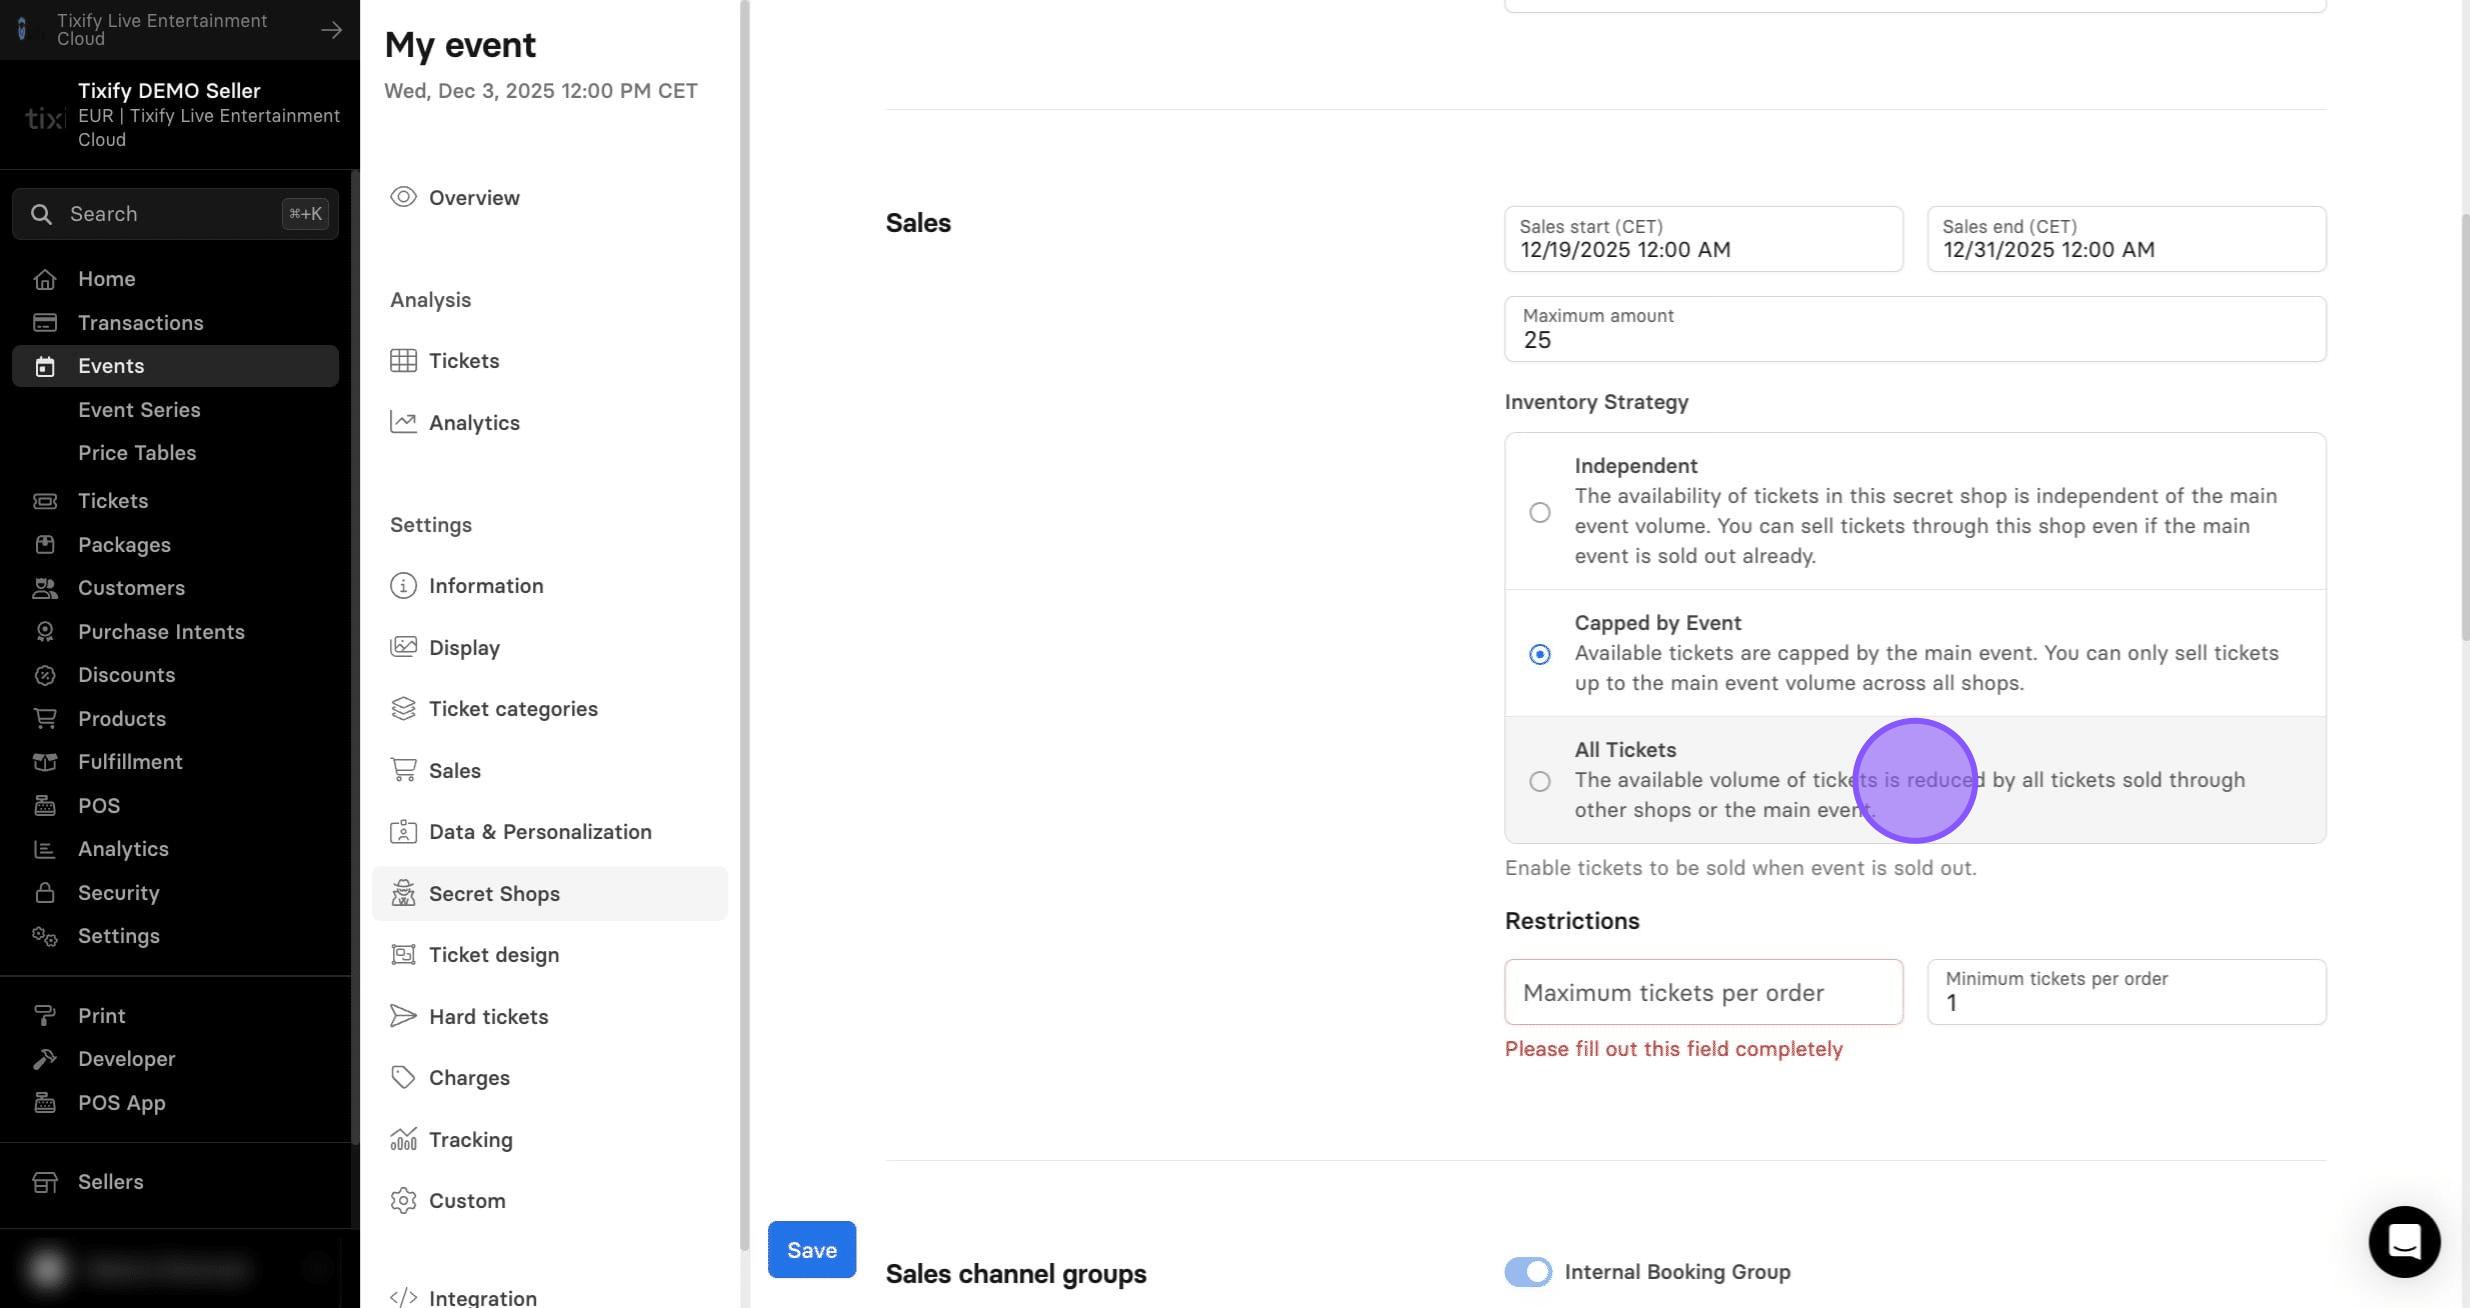Click the Ticket categories layers icon
Screen dimensions: 2470x1308
403,709
